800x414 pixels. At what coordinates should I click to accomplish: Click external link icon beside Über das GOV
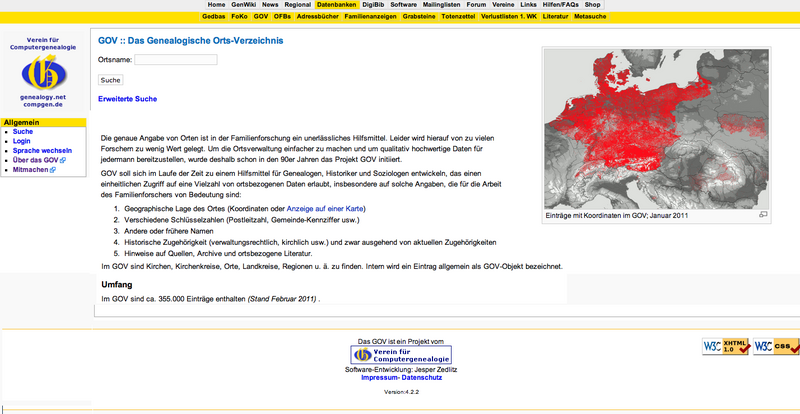point(63,160)
